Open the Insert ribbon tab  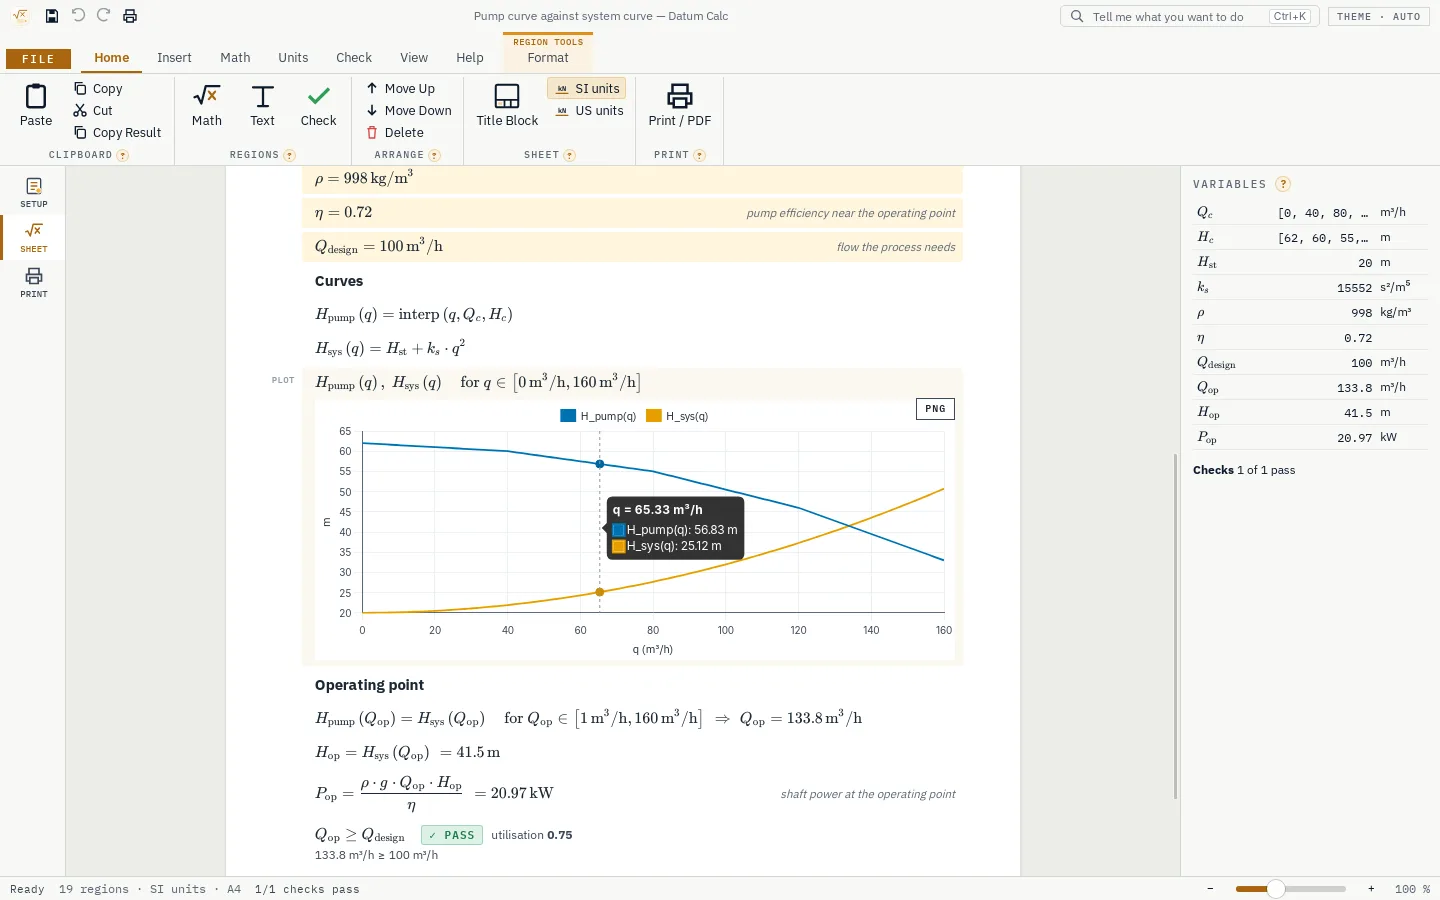[x=174, y=58]
